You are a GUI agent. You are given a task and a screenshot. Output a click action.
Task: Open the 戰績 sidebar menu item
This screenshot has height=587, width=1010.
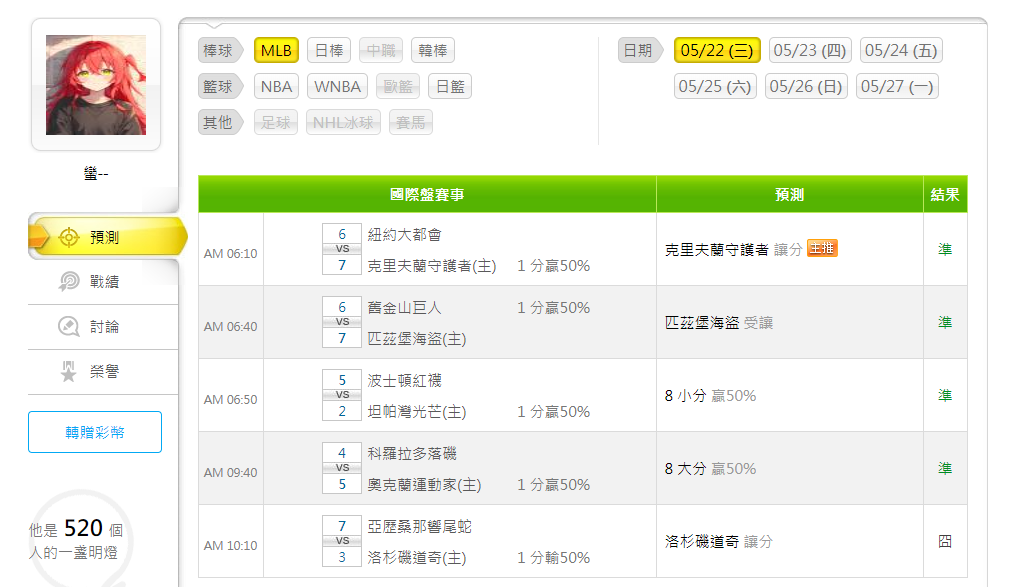pyautogui.click(x=103, y=282)
